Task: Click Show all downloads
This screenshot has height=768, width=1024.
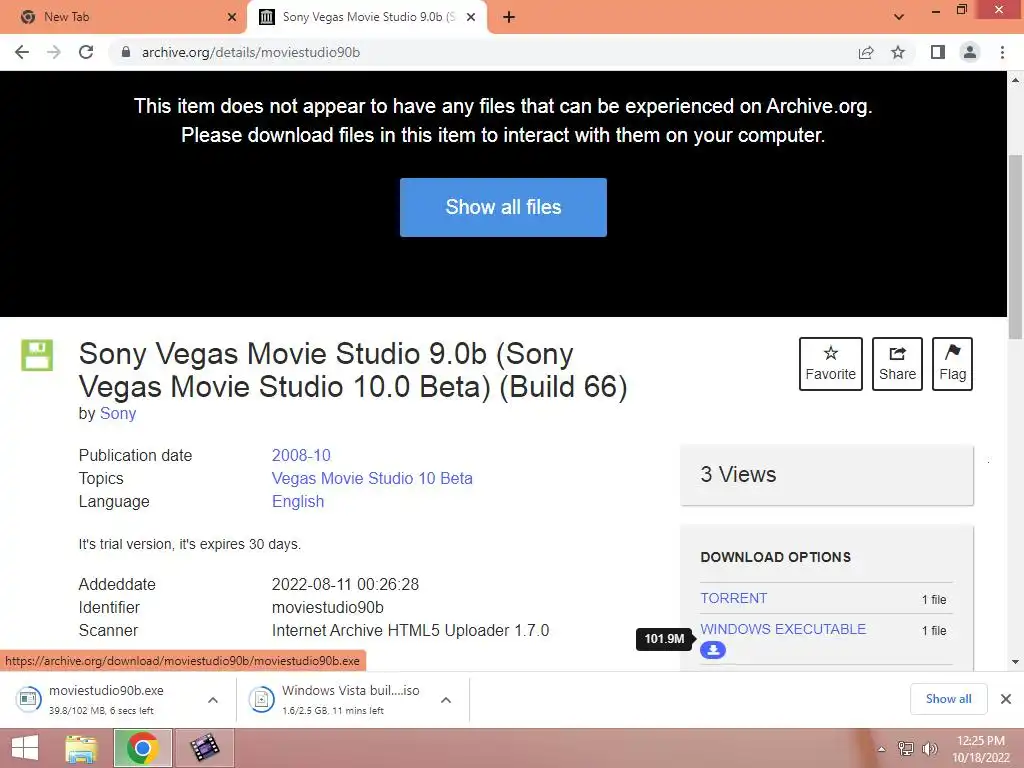Action: pyautogui.click(x=948, y=699)
